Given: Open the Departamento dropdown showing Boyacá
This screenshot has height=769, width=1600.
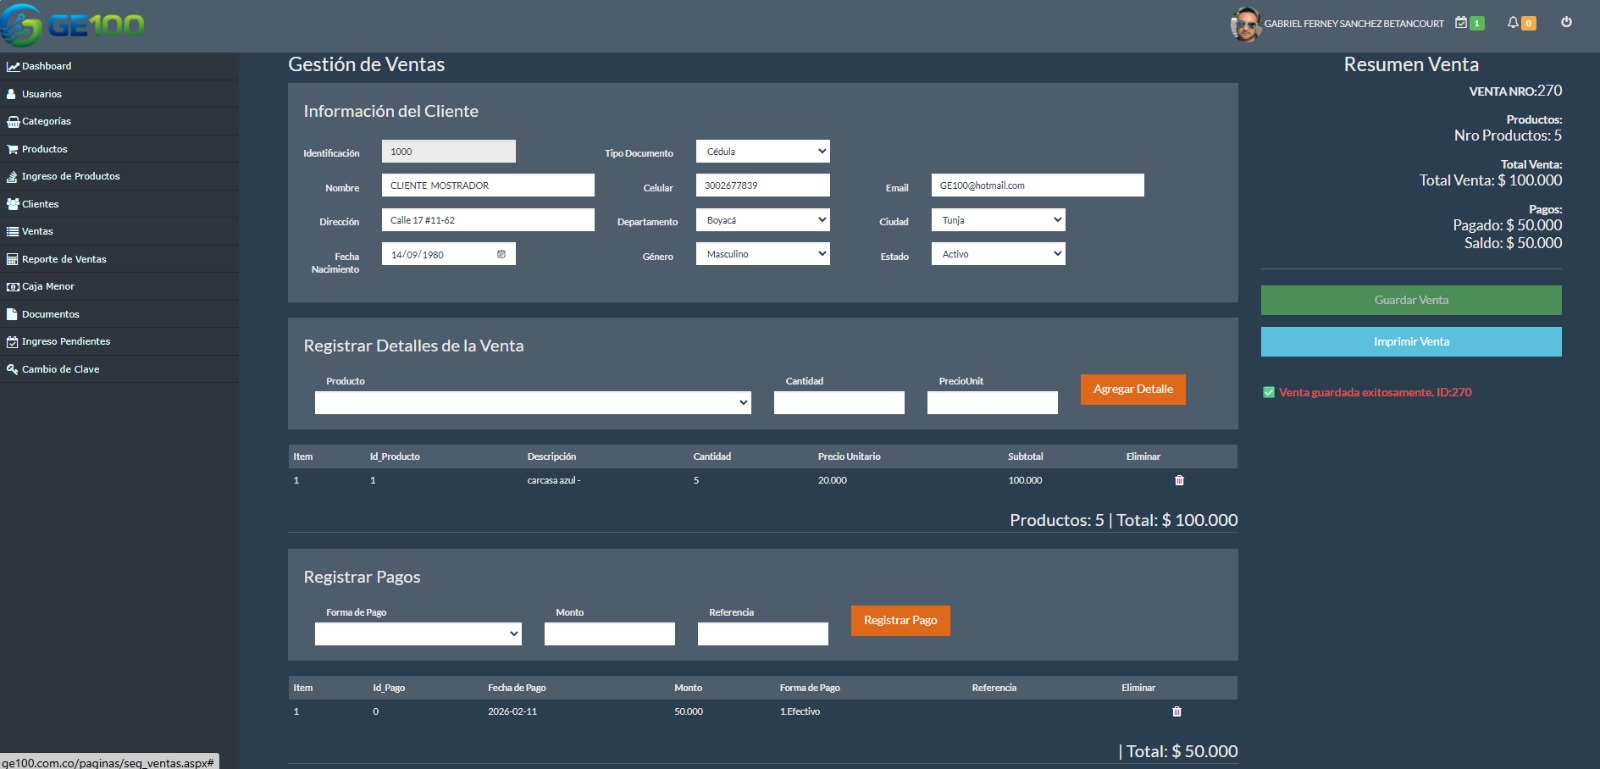Looking at the screenshot, I should coord(762,220).
